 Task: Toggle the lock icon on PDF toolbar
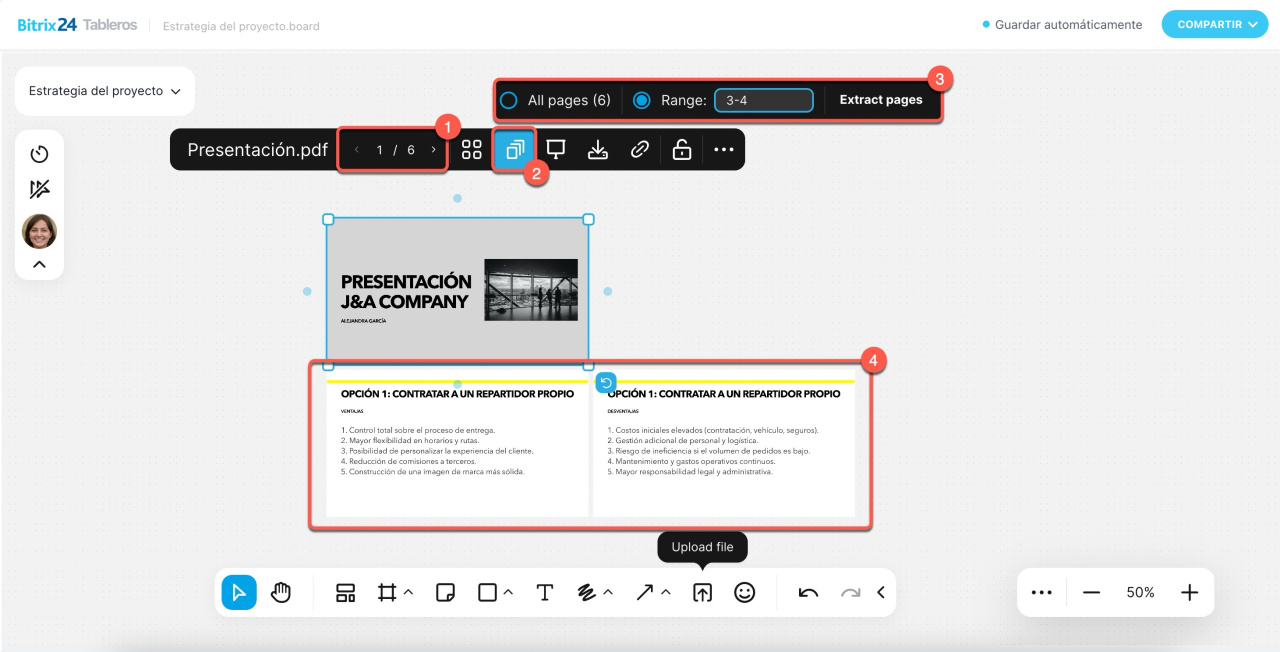click(682, 150)
